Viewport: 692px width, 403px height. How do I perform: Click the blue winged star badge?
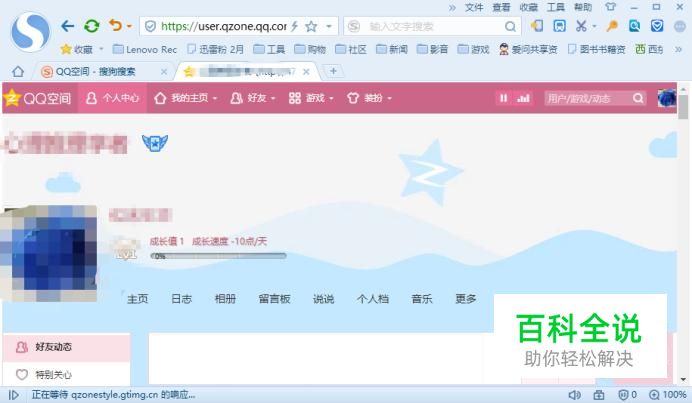155,143
